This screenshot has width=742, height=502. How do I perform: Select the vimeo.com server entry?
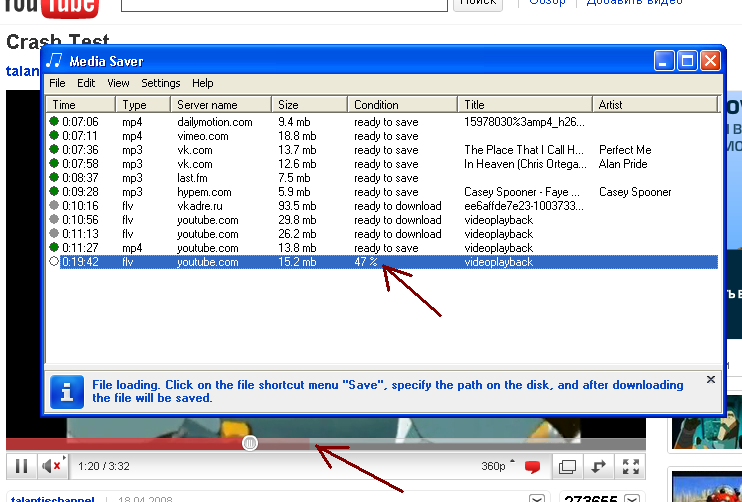pos(203,136)
